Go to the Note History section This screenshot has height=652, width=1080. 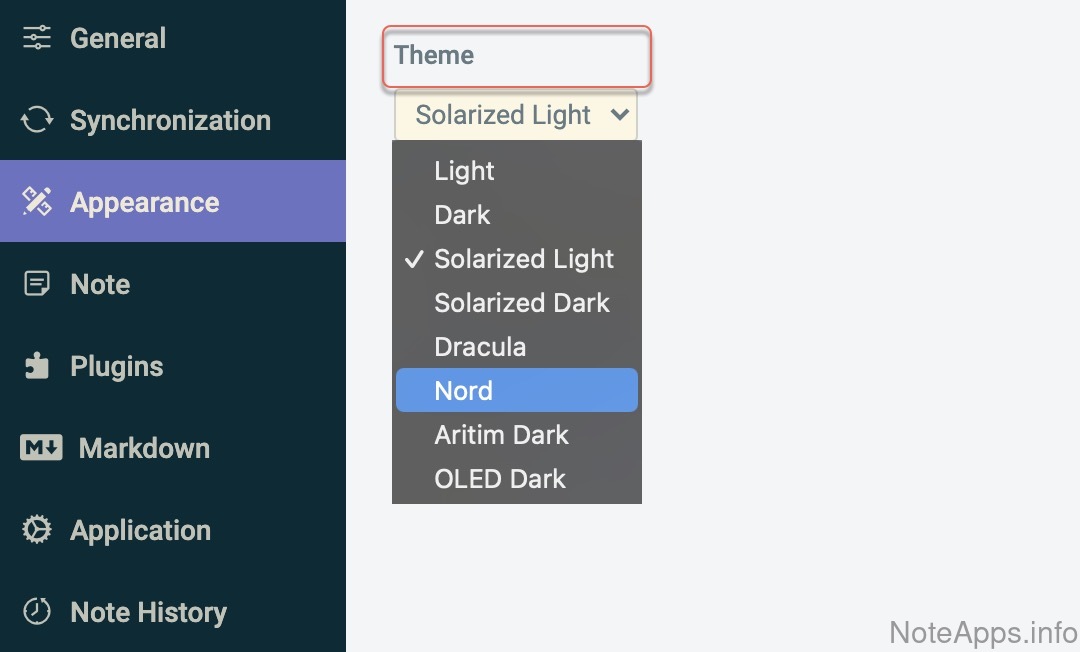coord(148,612)
